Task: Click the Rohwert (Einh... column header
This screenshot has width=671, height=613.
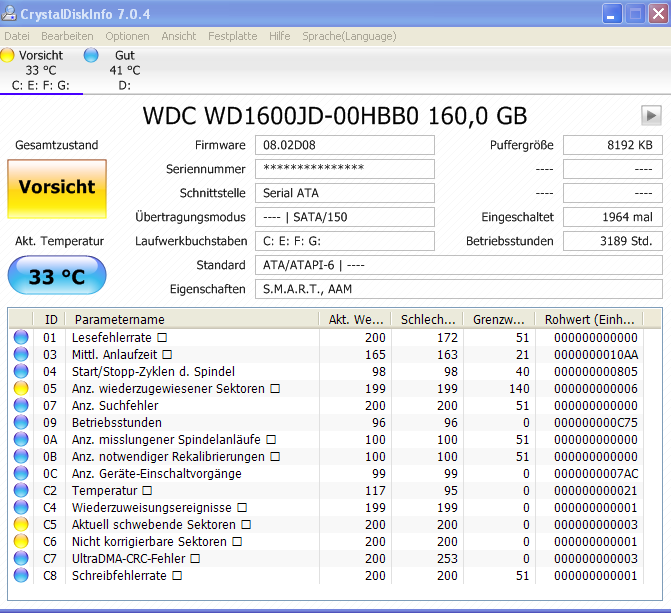Action: tap(589, 319)
